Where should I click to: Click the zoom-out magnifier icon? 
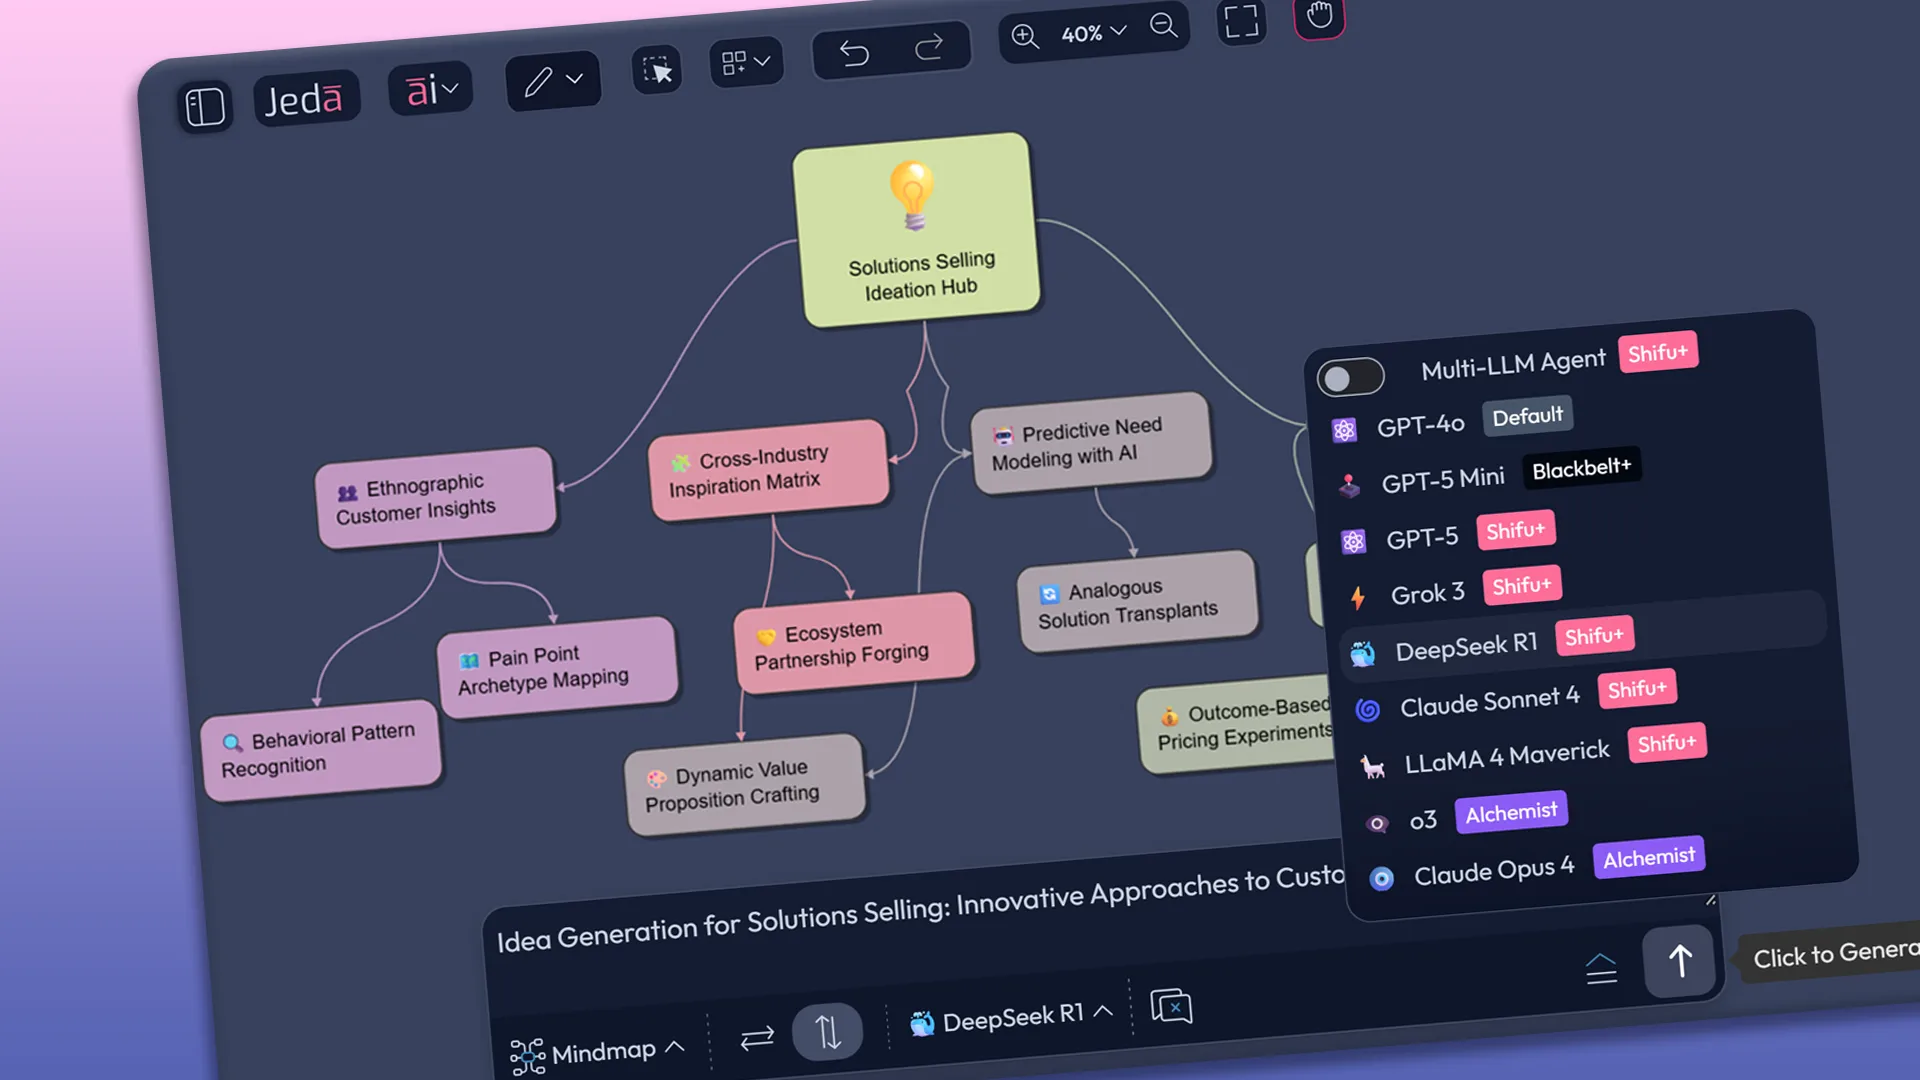pyautogui.click(x=1163, y=27)
